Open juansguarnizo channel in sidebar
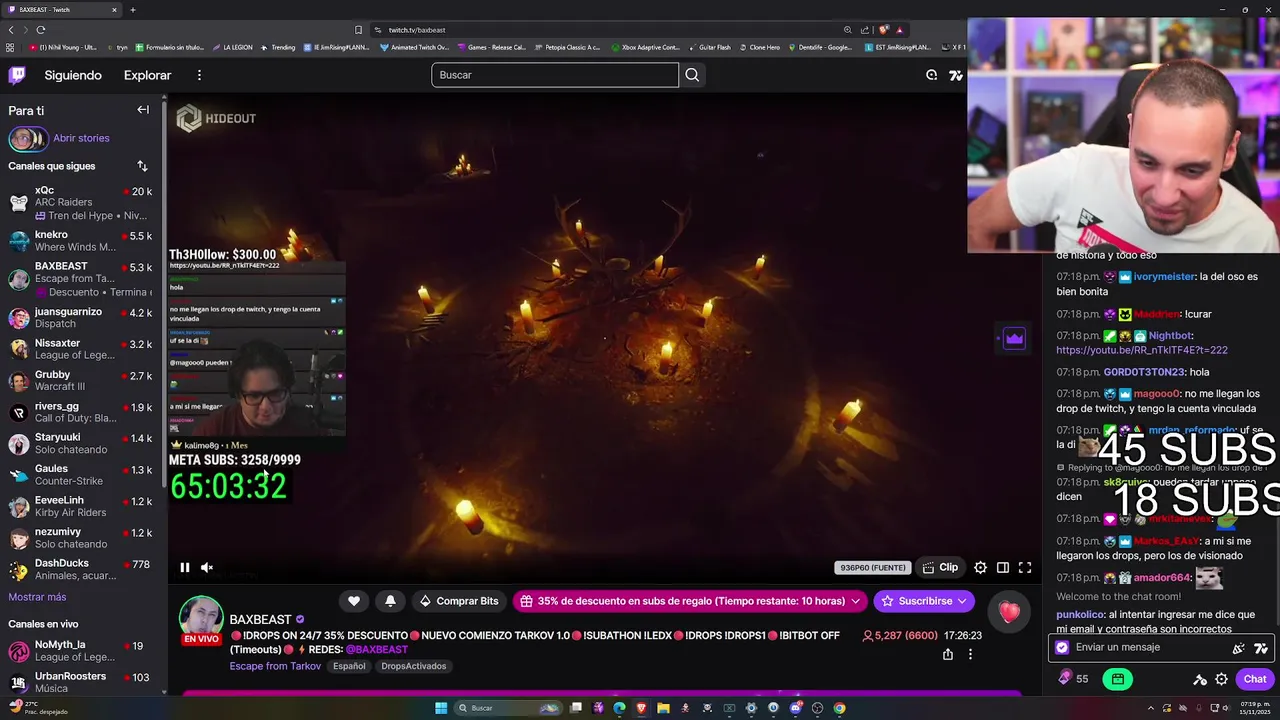 80,318
